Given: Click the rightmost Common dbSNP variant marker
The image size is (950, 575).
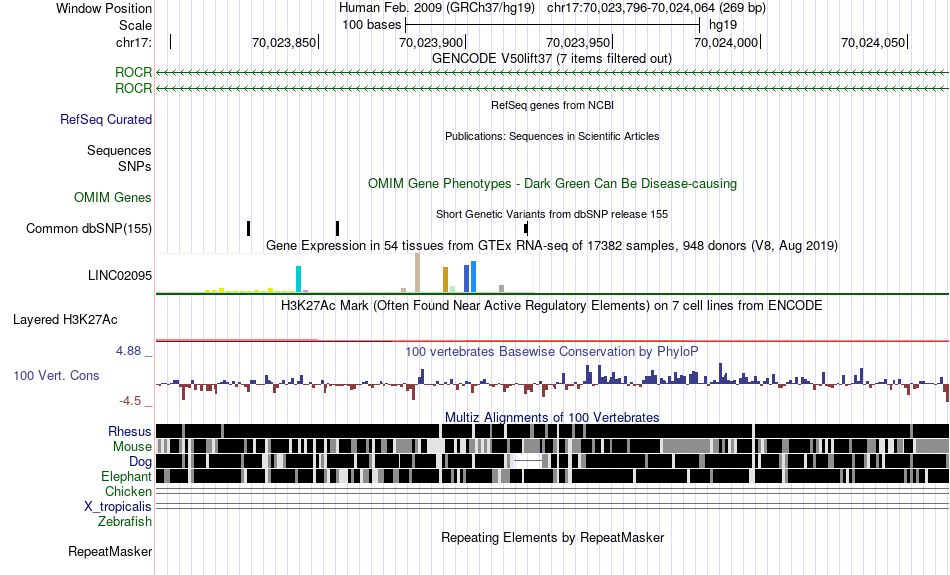Looking at the screenshot, I should pyautogui.click(x=526, y=228).
